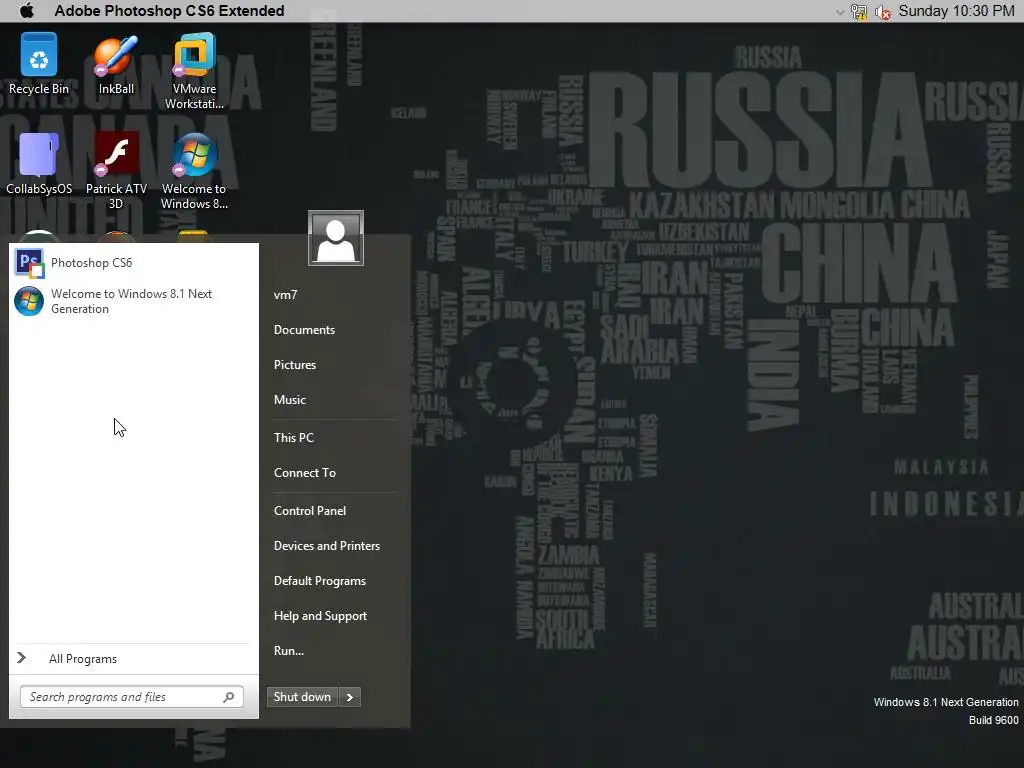Open the Apple logo menu
Viewport: 1024px width, 768px height.
point(27,10)
